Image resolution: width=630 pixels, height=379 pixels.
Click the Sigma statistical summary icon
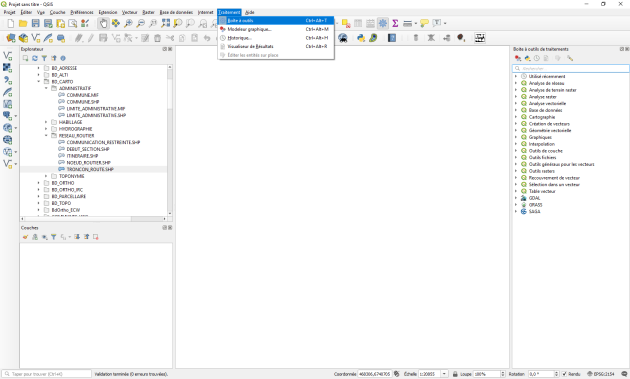pos(395,23)
